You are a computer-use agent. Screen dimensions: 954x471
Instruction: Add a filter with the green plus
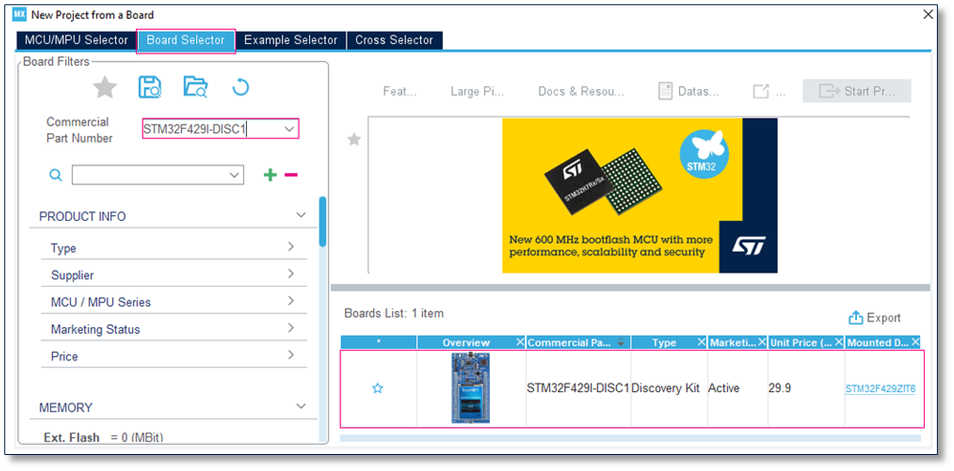click(x=270, y=175)
